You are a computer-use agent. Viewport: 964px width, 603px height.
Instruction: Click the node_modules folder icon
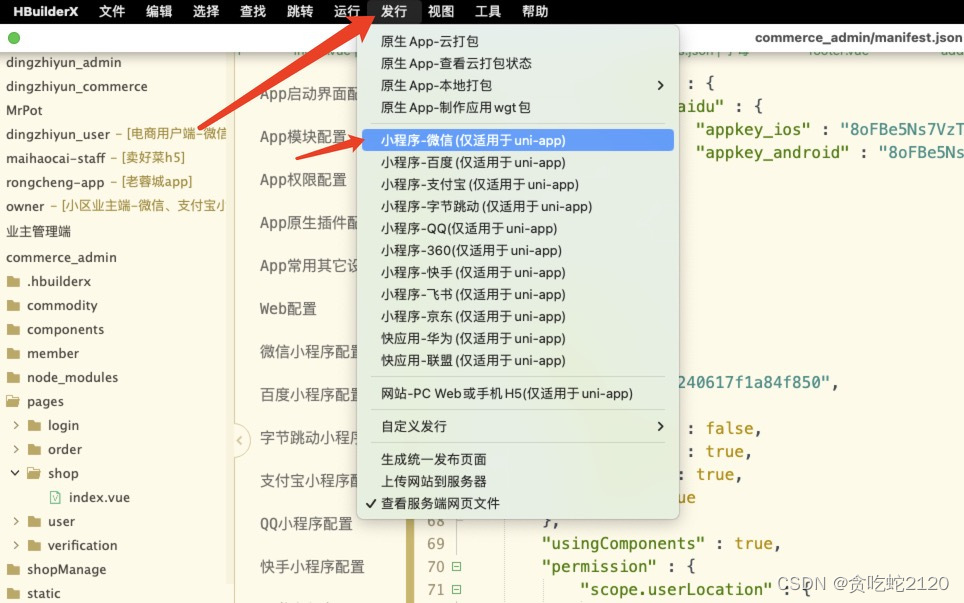coord(12,377)
